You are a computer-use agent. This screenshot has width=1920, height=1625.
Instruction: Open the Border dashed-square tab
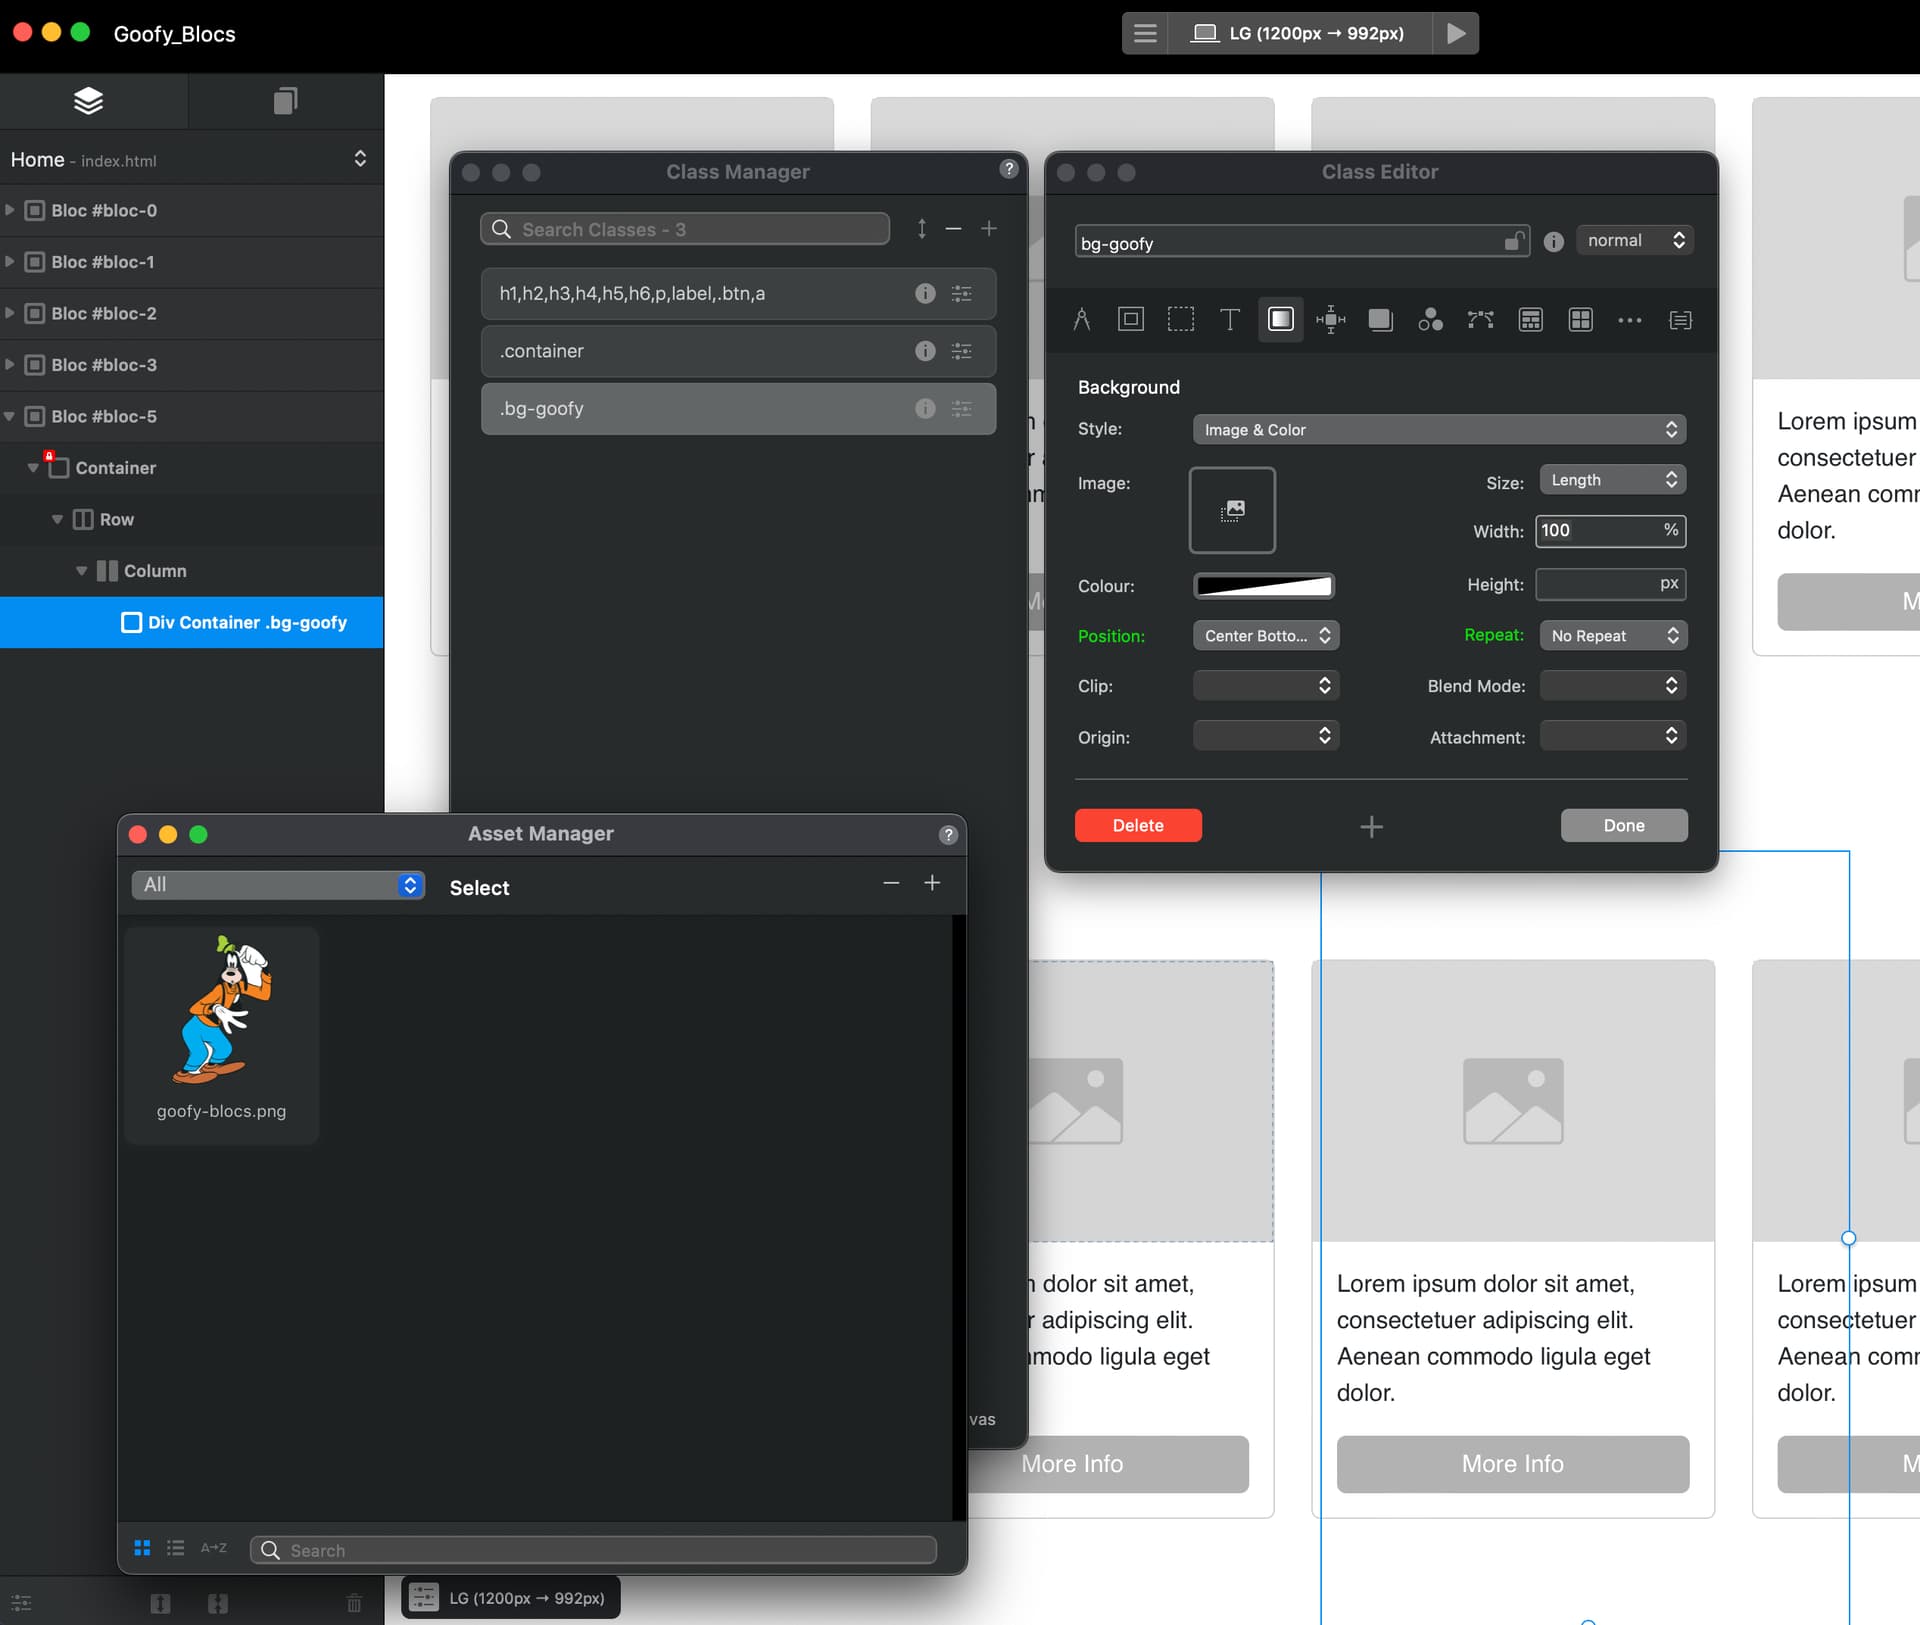coord(1181,320)
